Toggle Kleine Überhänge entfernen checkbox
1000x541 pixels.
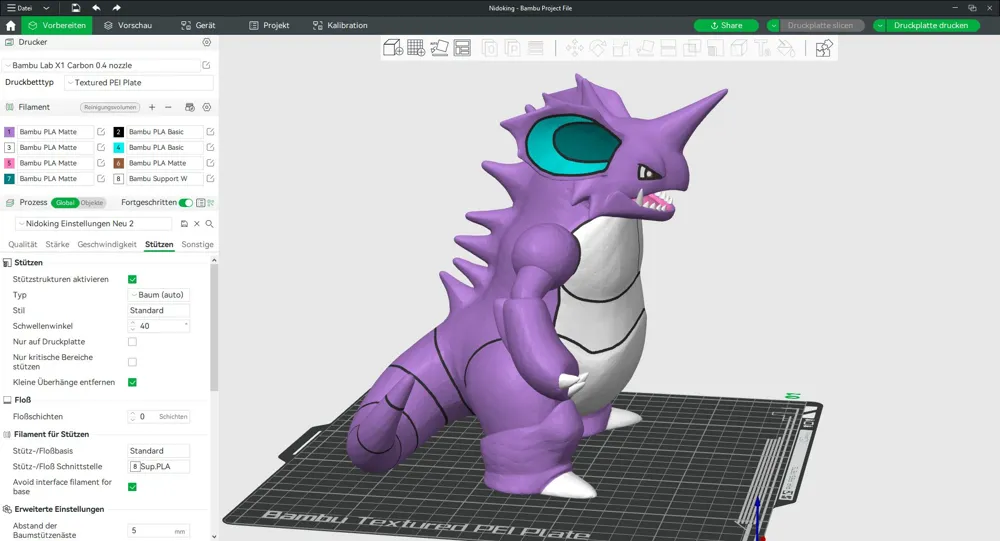(x=133, y=382)
